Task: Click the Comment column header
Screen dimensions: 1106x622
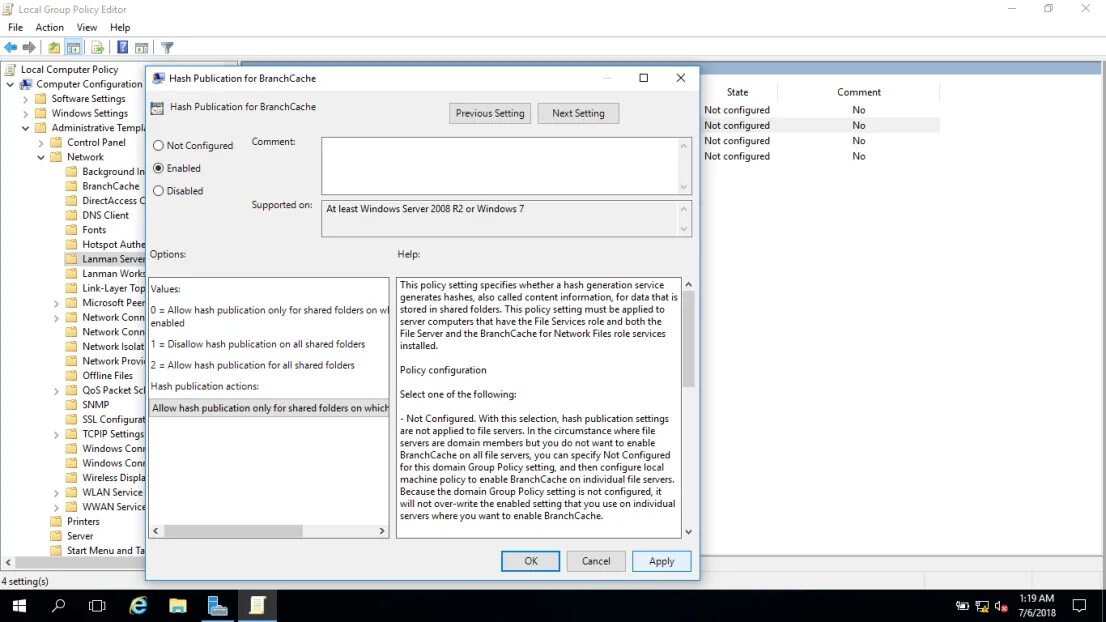Action: point(858,92)
